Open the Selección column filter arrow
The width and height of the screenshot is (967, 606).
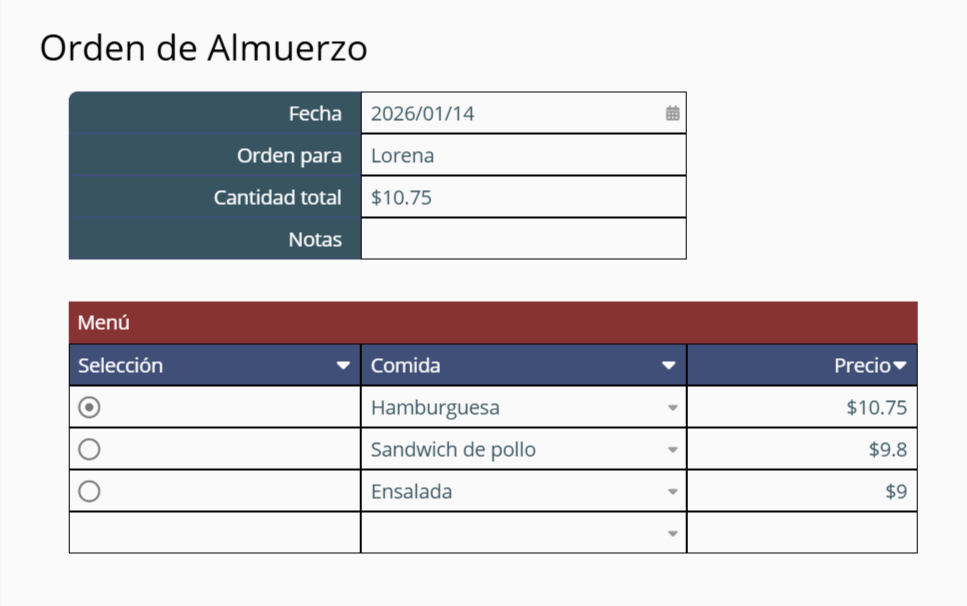343,366
